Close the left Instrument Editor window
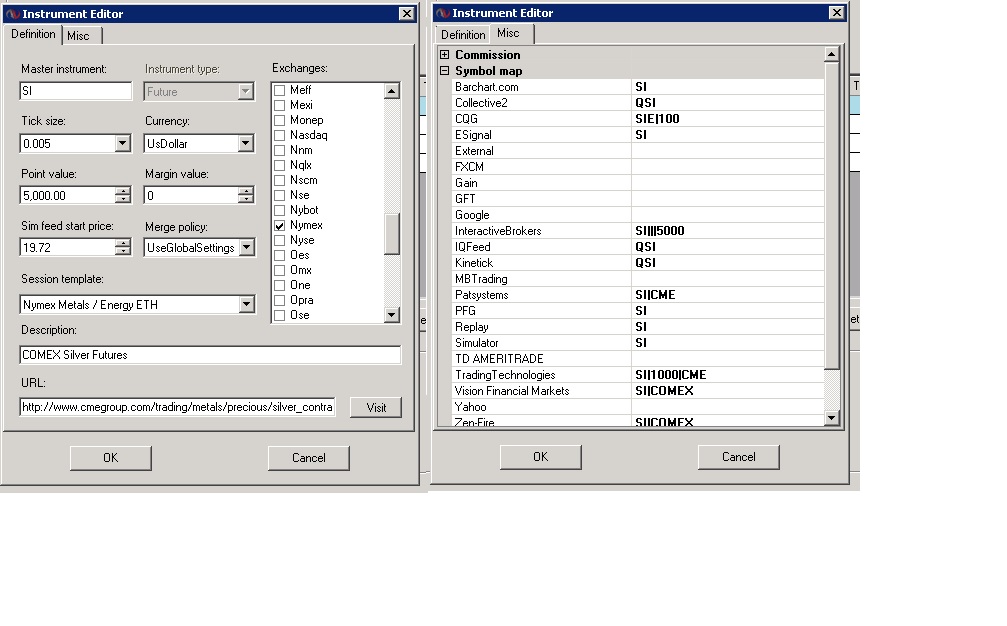The width and height of the screenshot is (1007, 626). coord(407,13)
